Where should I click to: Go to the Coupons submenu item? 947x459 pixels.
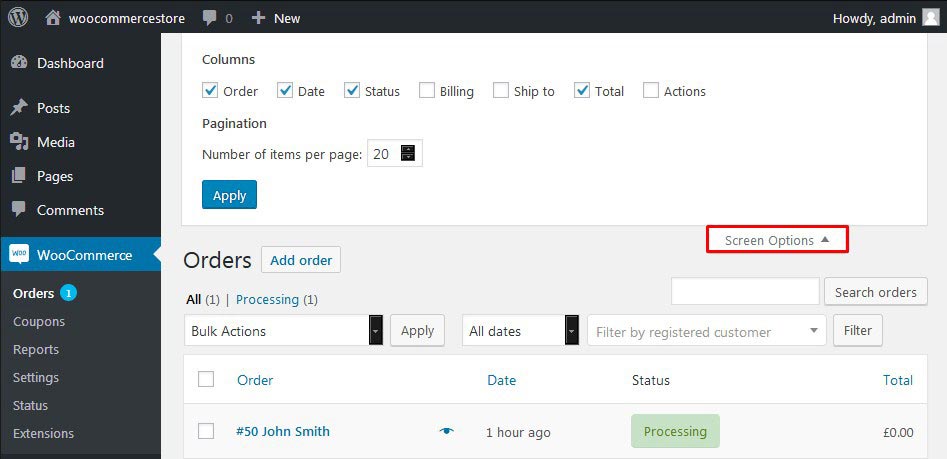[x=39, y=321]
